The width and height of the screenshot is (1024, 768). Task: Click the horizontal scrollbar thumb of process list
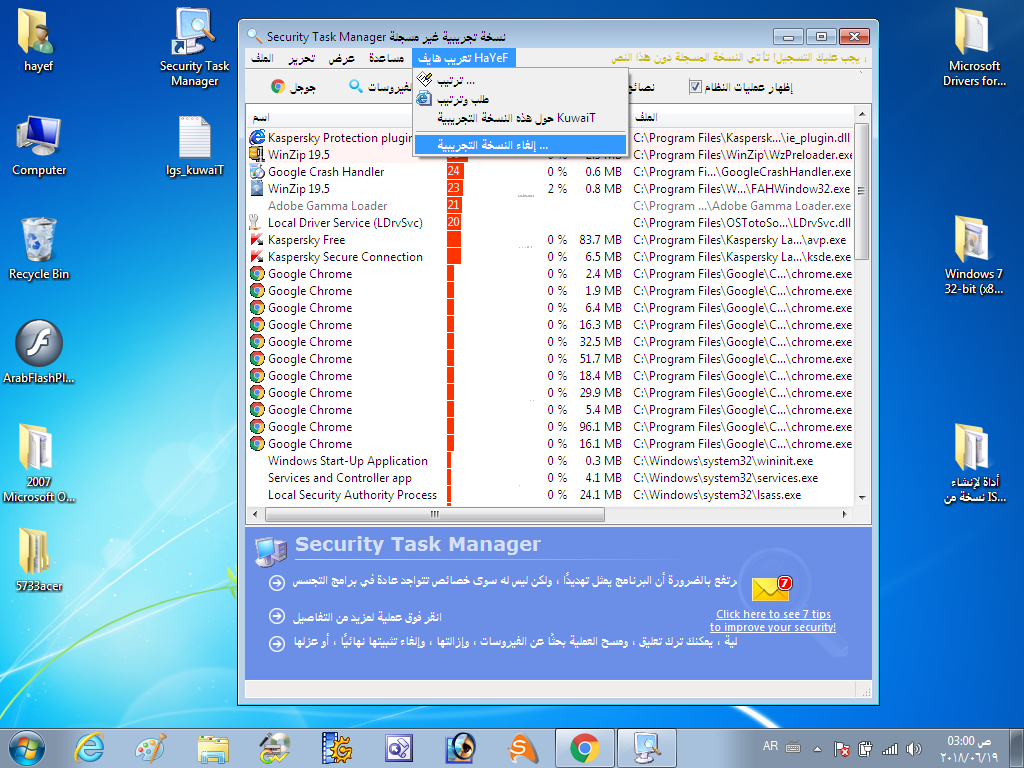point(435,515)
